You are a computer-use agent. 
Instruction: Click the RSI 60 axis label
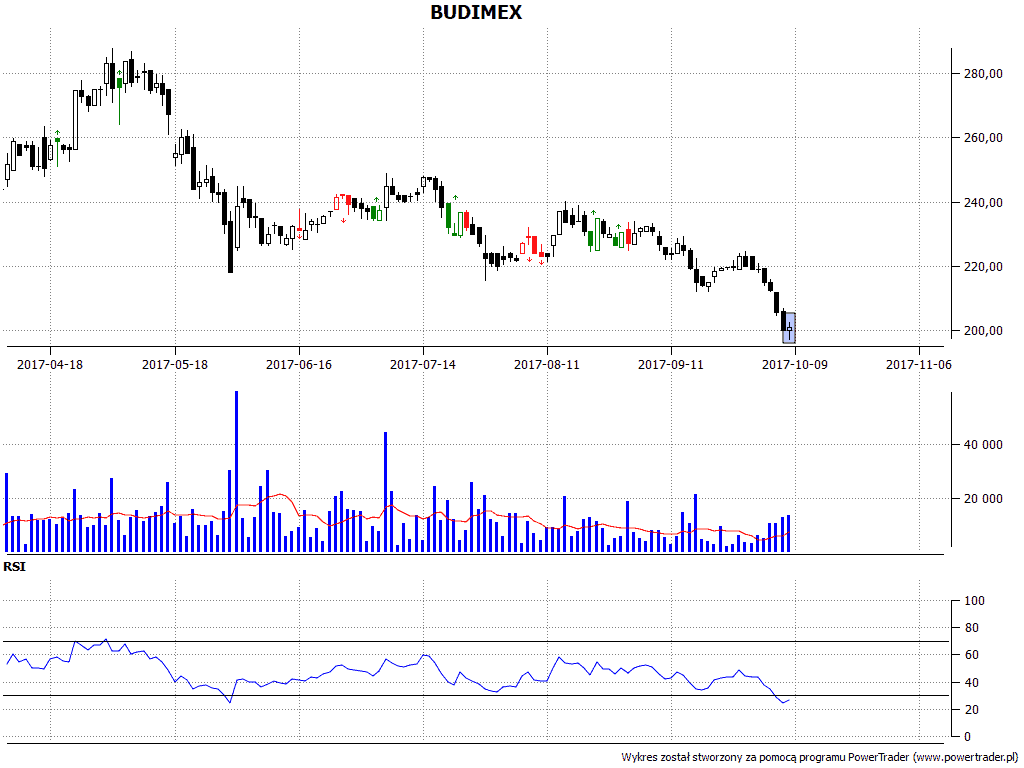(972, 655)
